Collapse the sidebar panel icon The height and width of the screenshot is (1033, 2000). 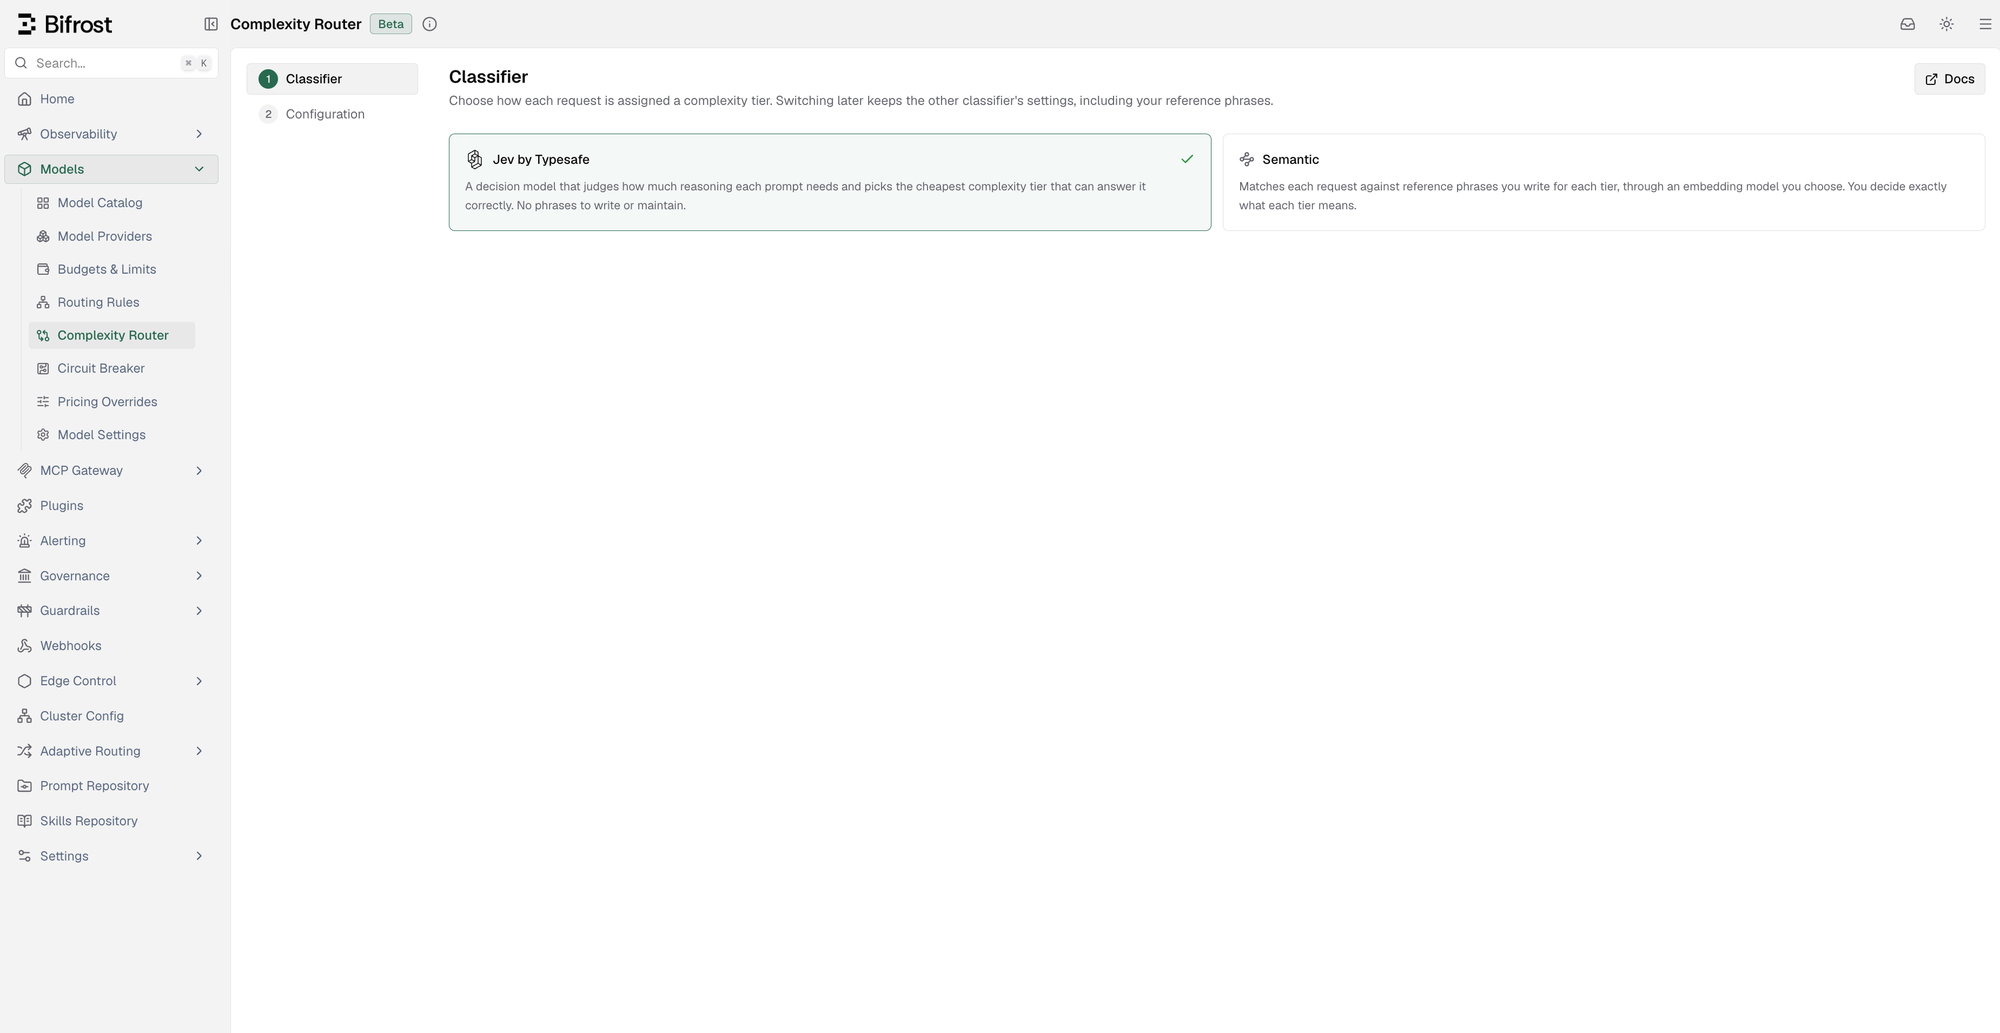tap(211, 24)
